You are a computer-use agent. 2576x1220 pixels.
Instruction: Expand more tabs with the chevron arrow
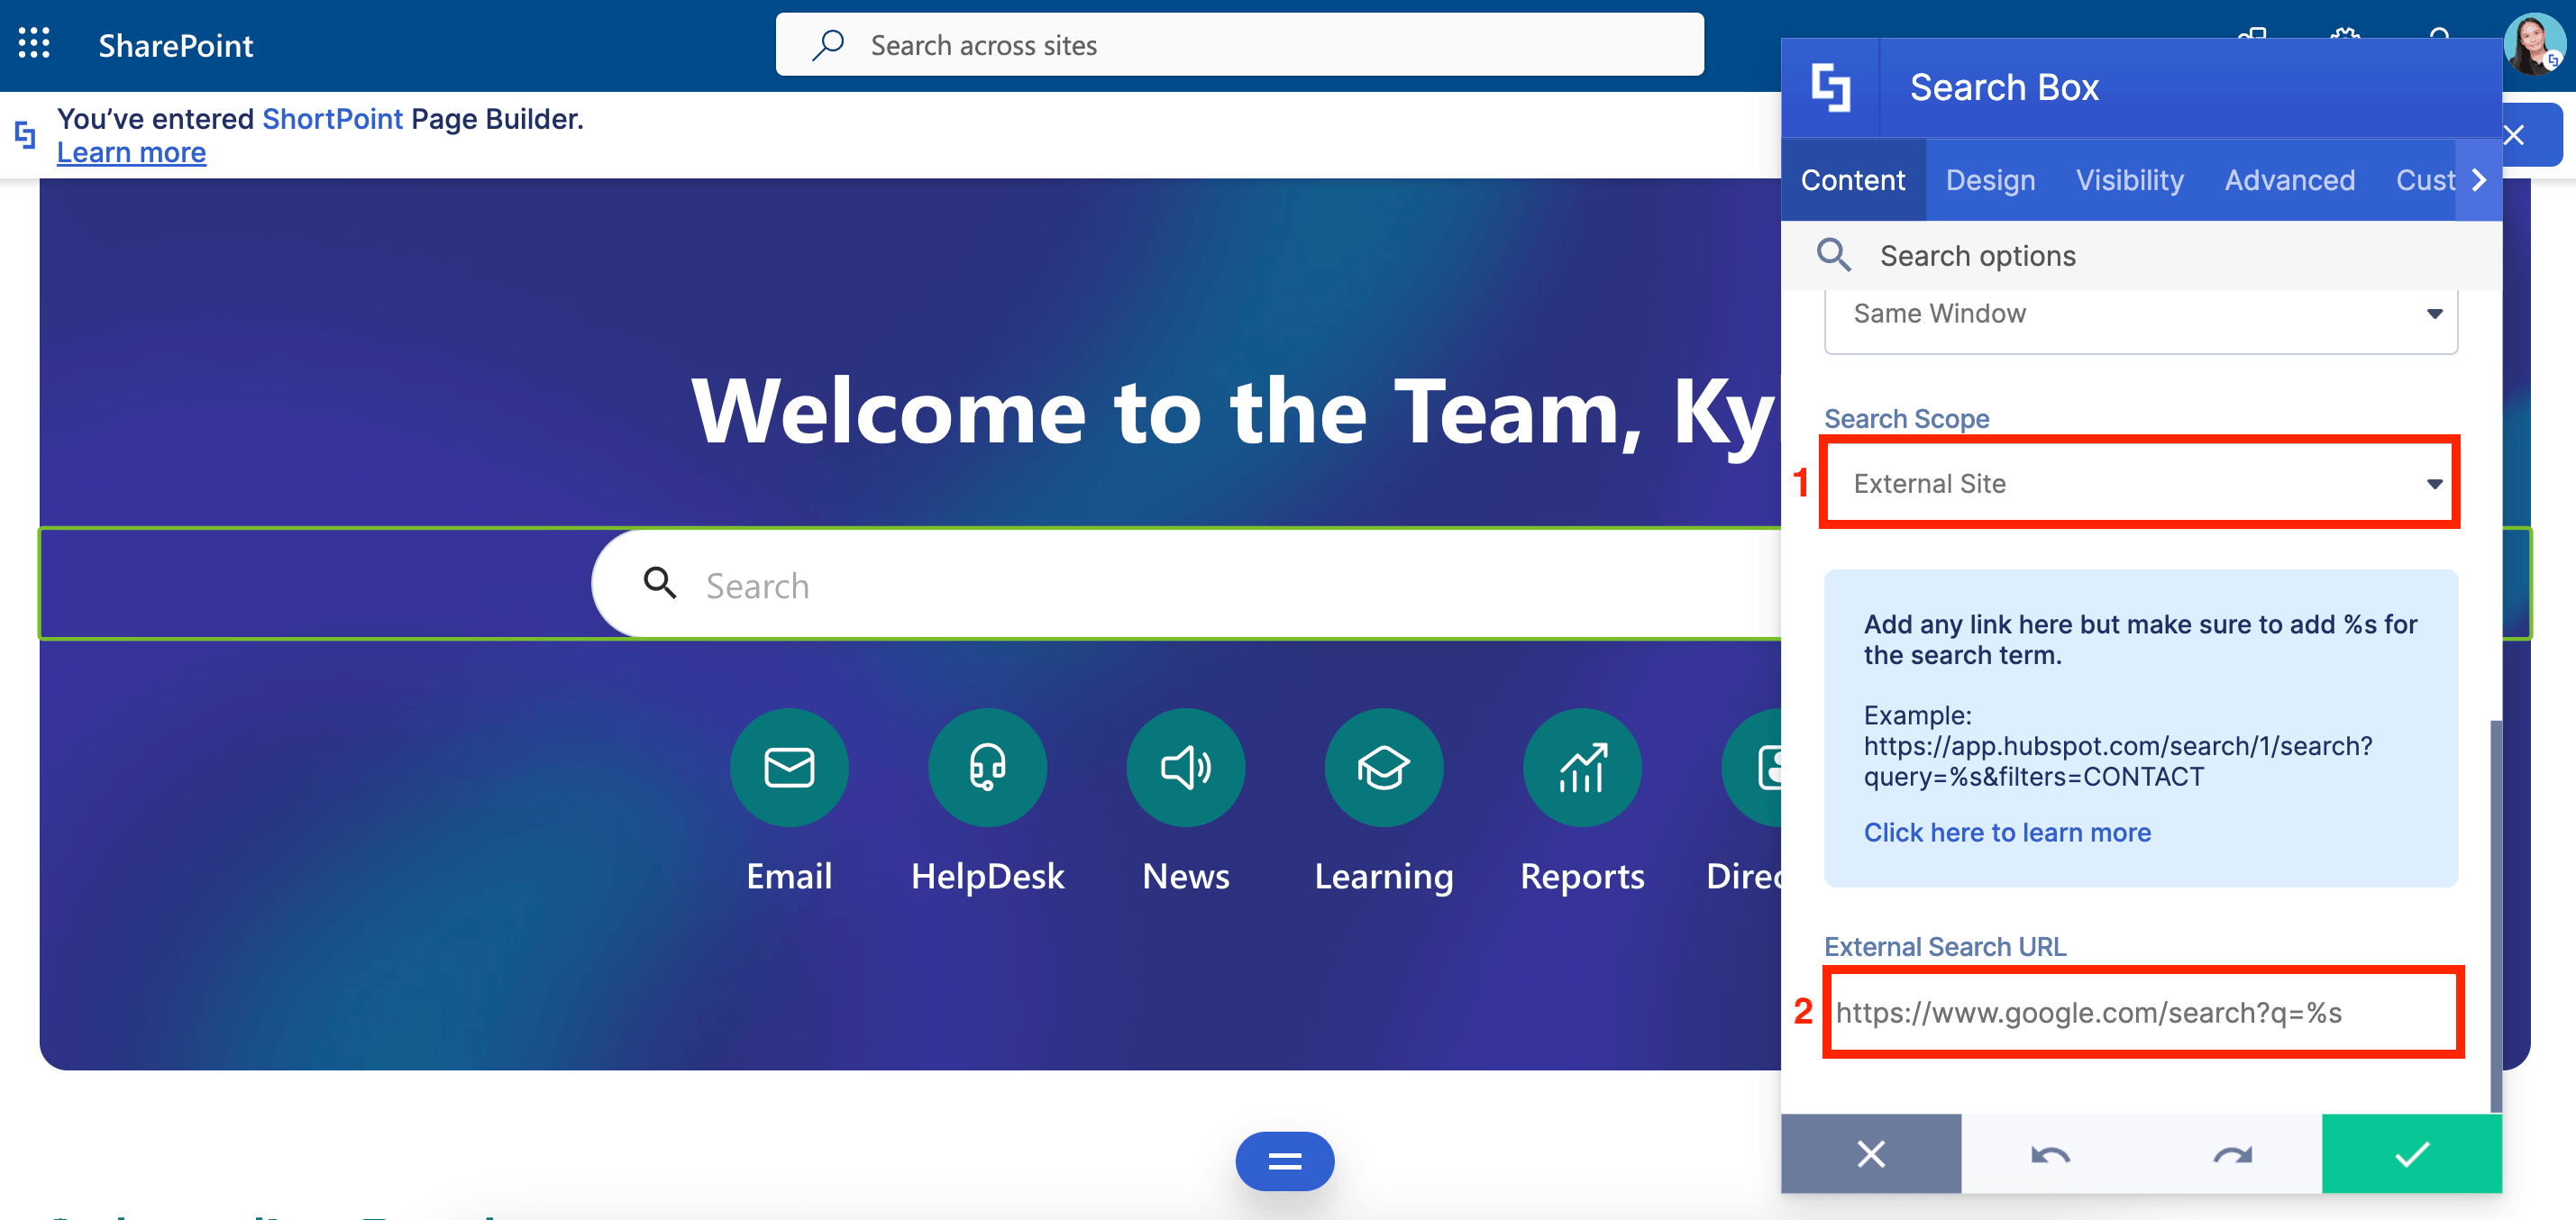coord(2478,180)
